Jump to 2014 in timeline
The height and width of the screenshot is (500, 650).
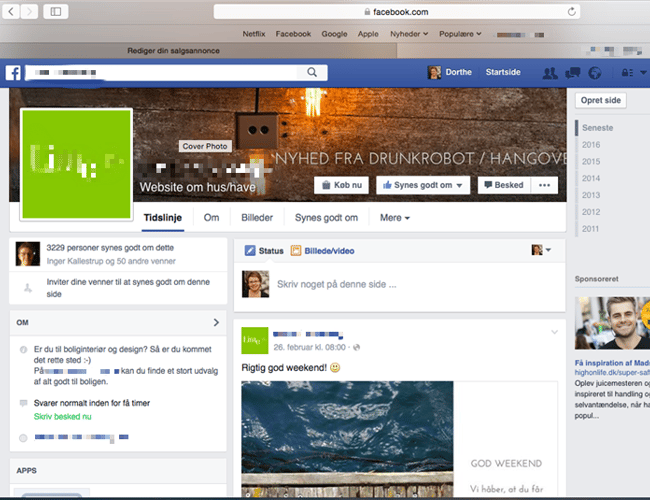(591, 178)
